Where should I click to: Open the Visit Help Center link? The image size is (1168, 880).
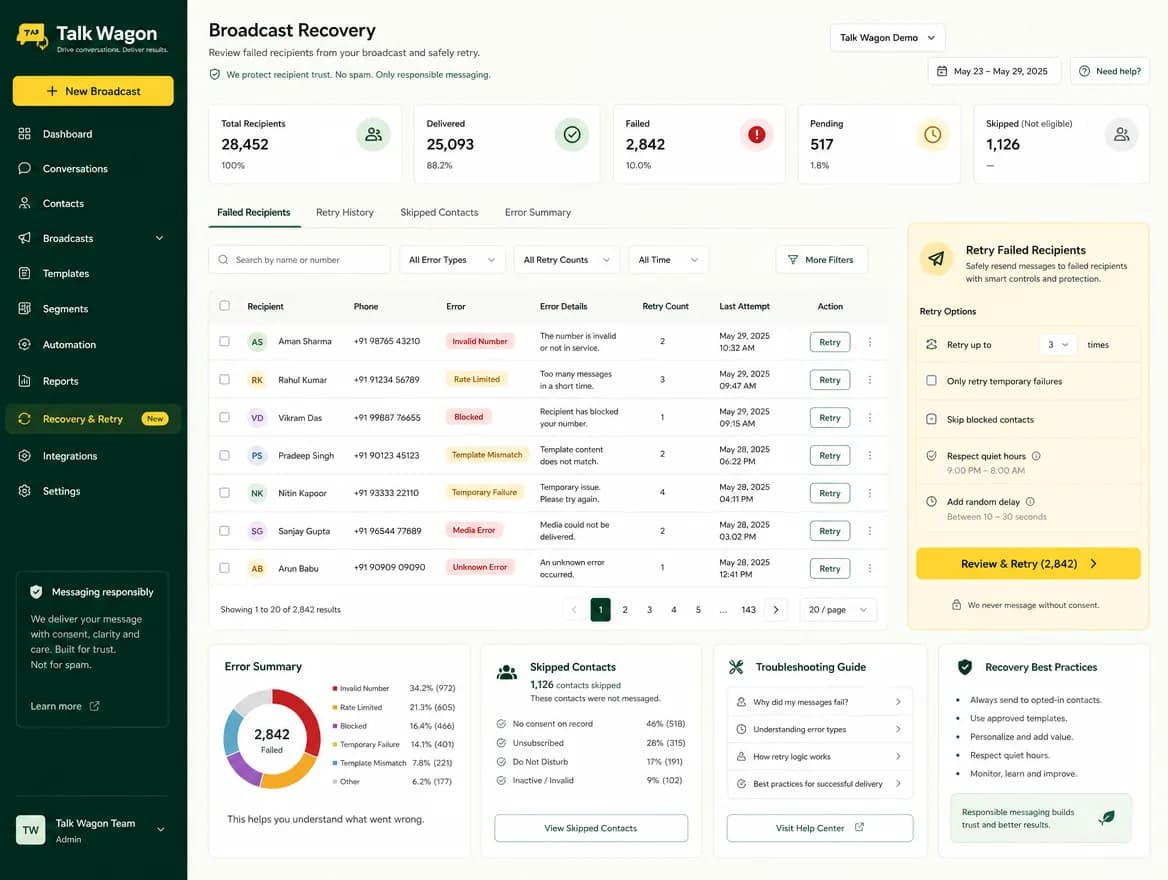819,828
